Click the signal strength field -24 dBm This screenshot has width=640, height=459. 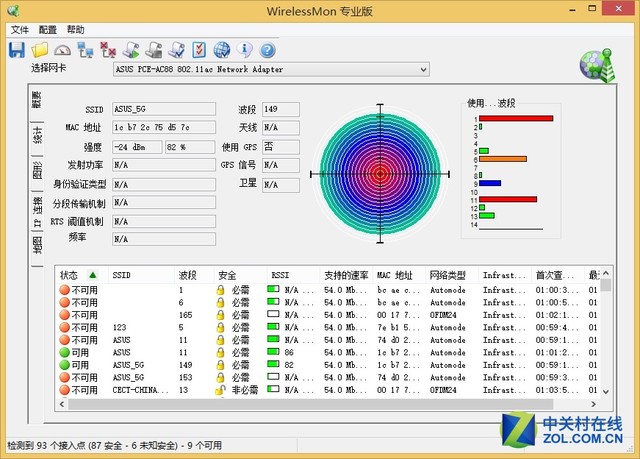coord(137,147)
